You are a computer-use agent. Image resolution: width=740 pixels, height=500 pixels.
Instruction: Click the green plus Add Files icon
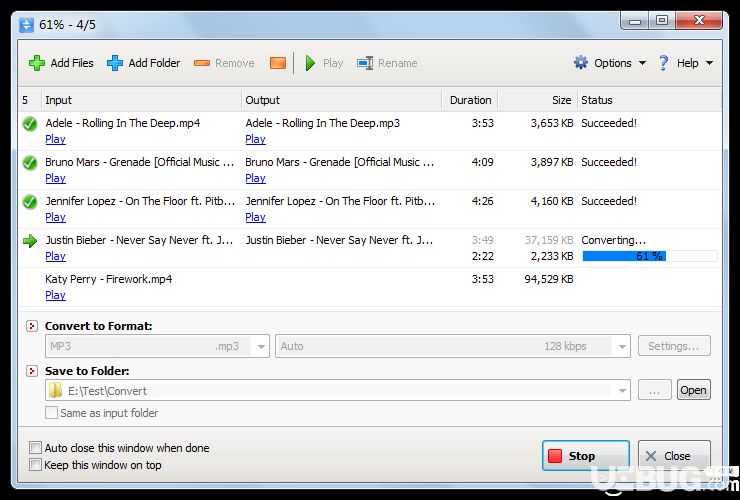coord(37,63)
